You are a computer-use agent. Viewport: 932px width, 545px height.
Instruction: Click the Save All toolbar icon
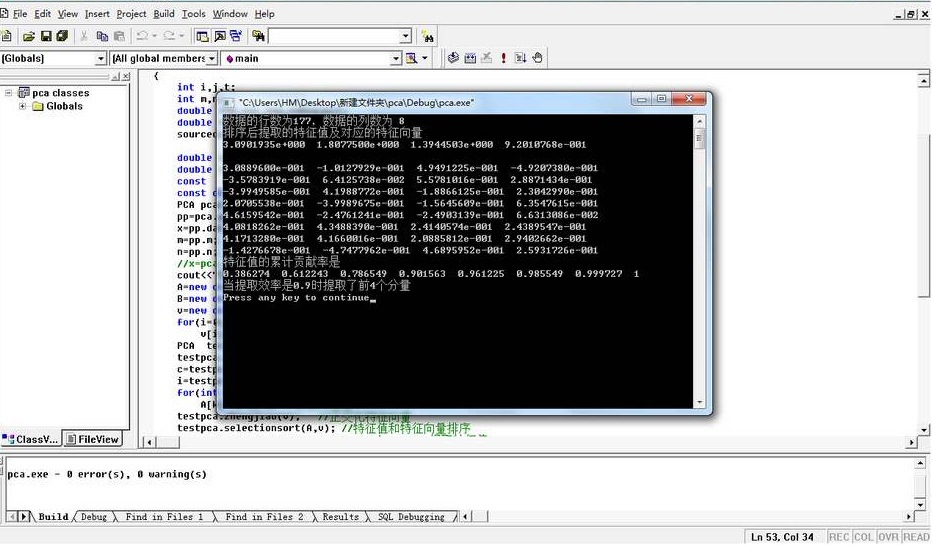(62, 36)
